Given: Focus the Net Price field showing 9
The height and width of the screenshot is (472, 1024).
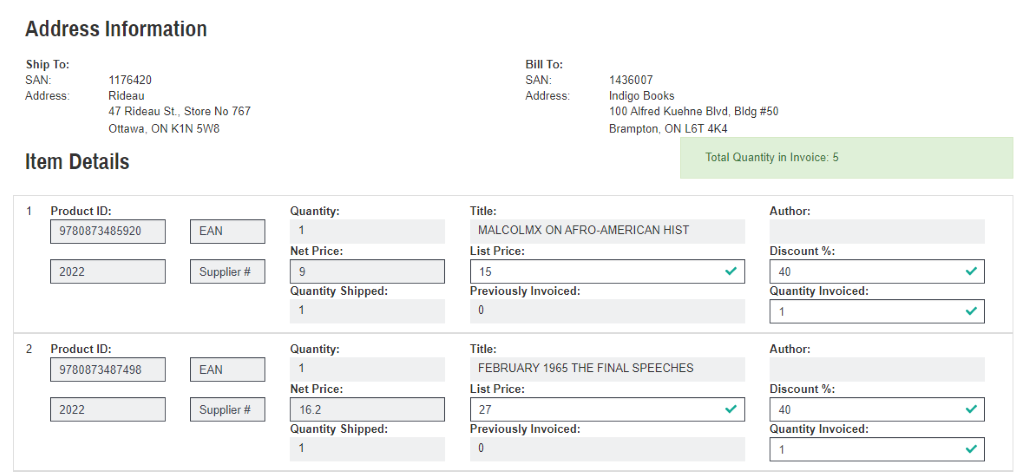Looking at the screenshot, I should (x=367, y=271).
